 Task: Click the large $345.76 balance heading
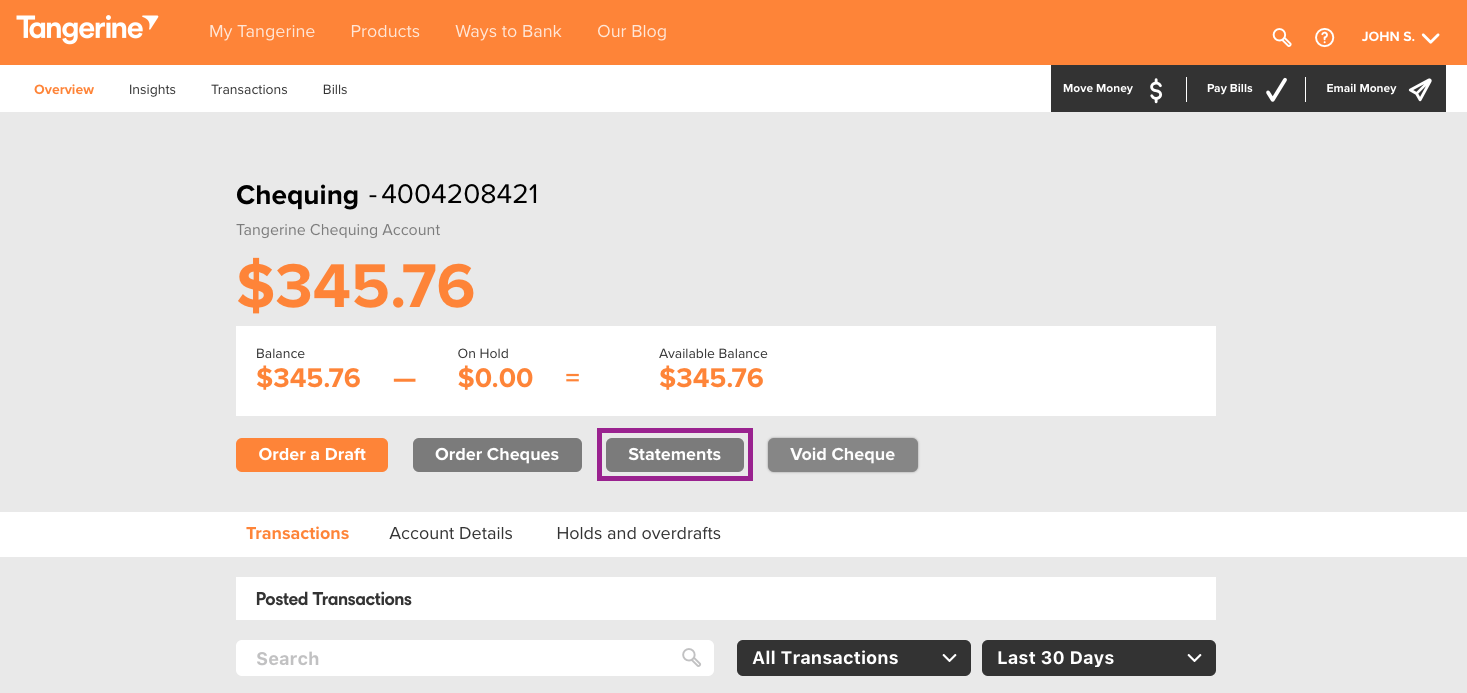355,286
